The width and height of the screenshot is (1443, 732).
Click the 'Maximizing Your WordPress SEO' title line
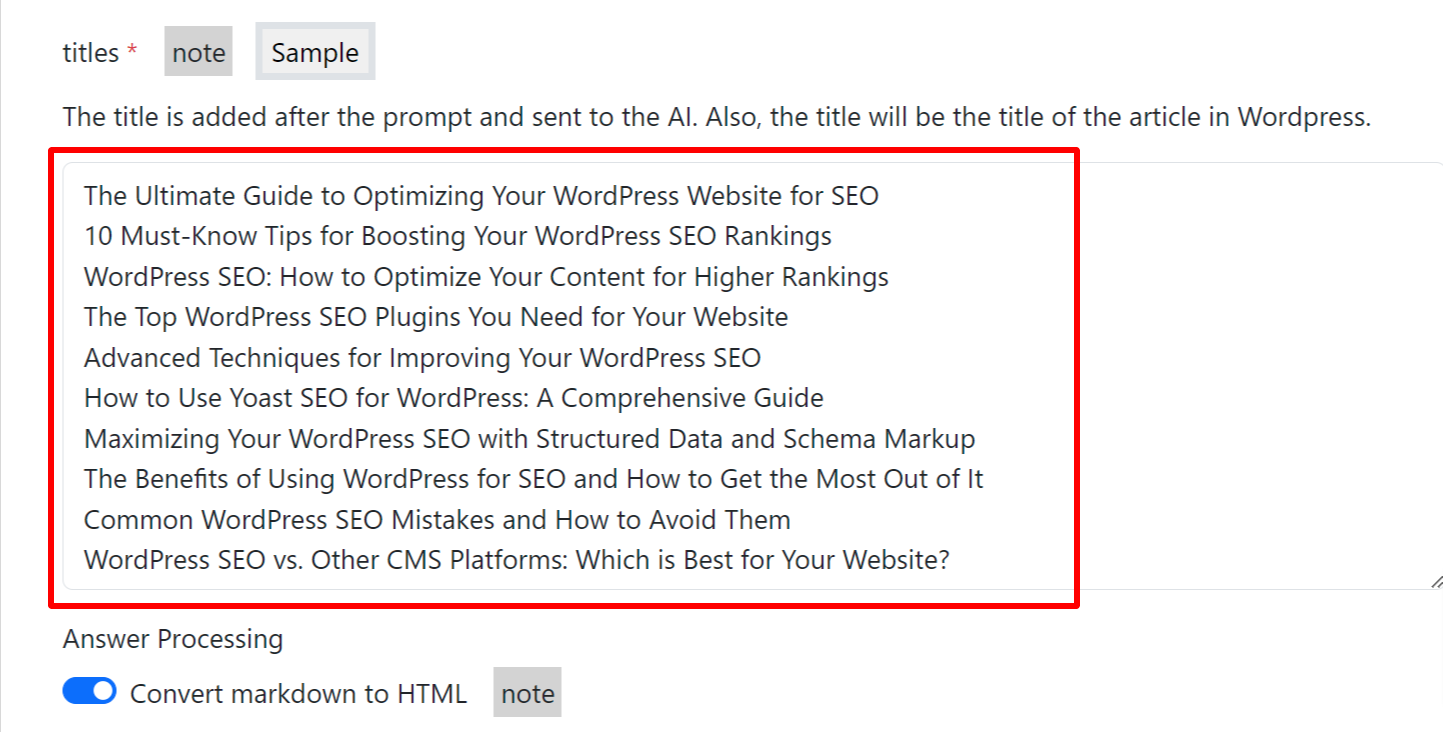(x=529, y=439)
